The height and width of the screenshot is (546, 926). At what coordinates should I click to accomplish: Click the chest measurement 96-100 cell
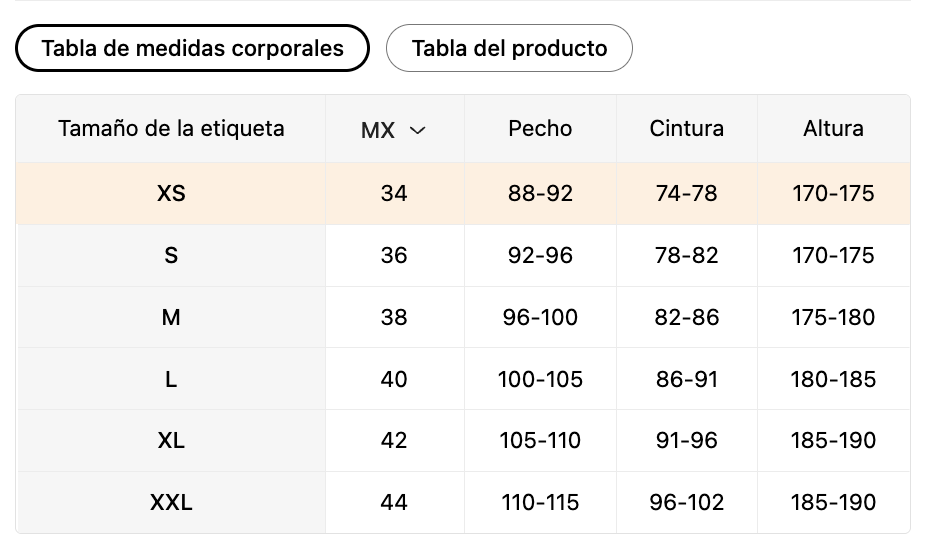pos(540,318)
